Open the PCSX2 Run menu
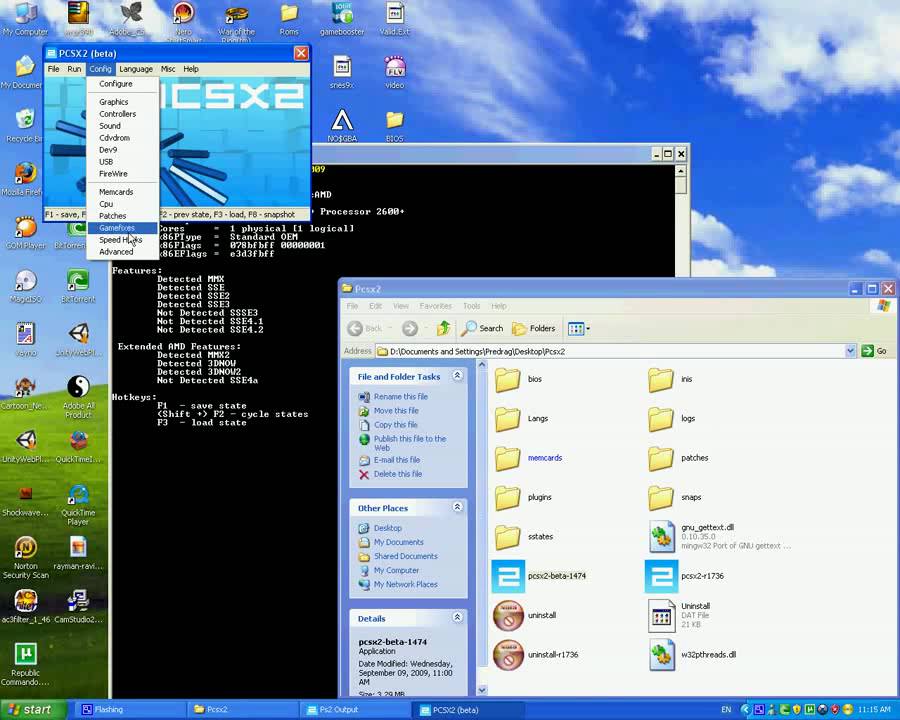The image size is (900, 720). coord(74,69)
